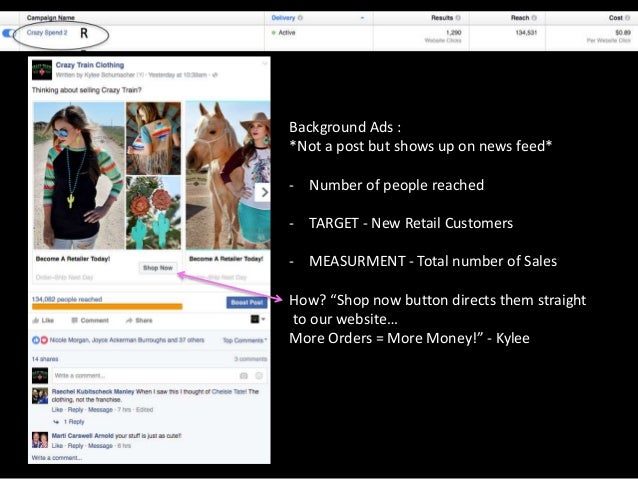This screenshot has width=638, height=479.
Task: Click the orange people reached progress bar
Action: tap(107, 306)
